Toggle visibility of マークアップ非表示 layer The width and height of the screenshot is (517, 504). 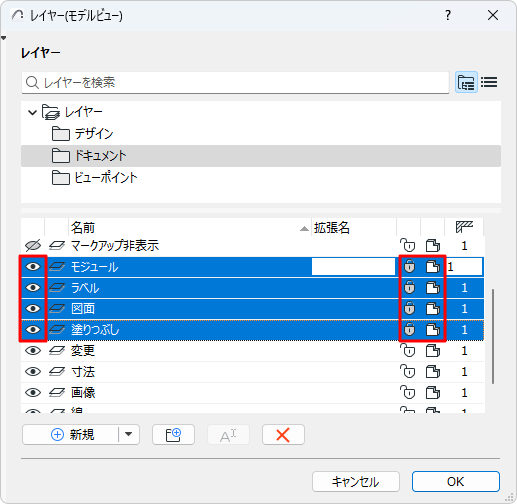tap(33, 246)
